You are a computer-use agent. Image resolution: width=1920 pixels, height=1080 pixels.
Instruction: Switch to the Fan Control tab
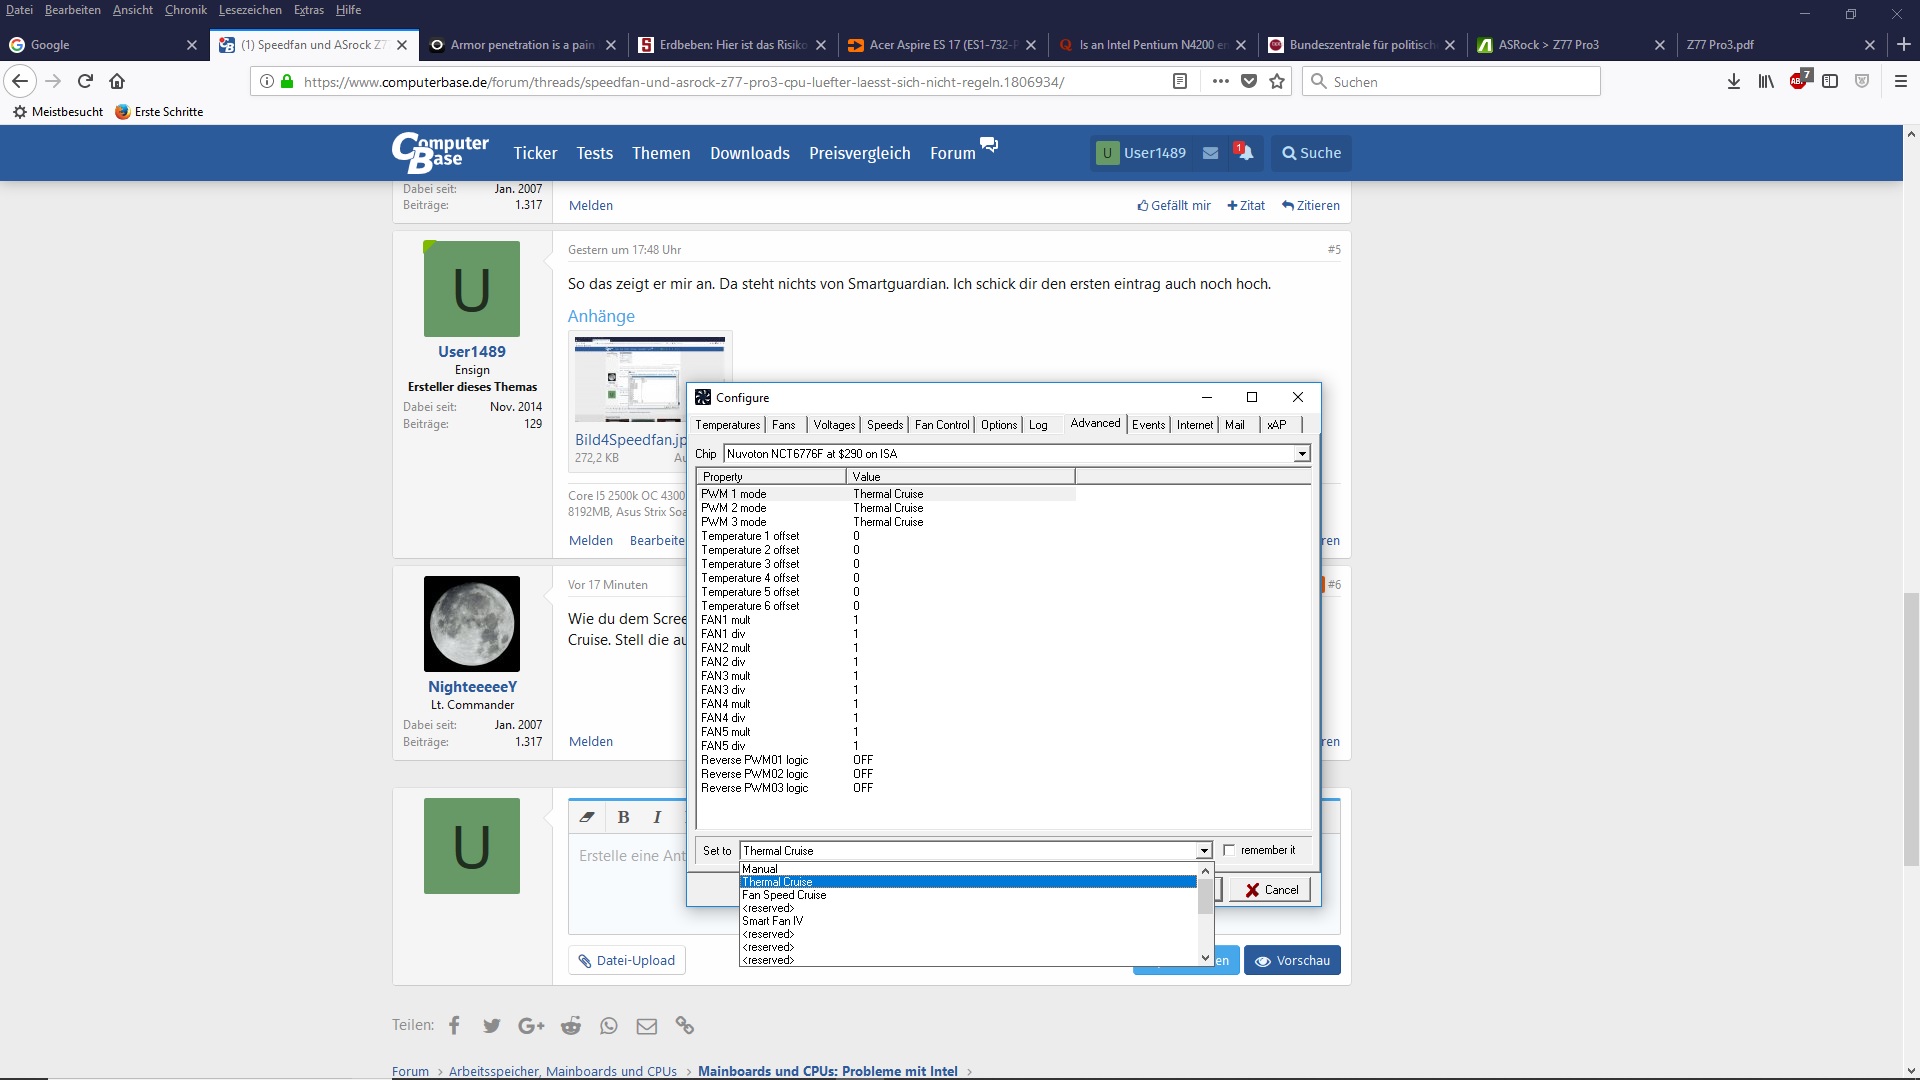click(941, 425)
